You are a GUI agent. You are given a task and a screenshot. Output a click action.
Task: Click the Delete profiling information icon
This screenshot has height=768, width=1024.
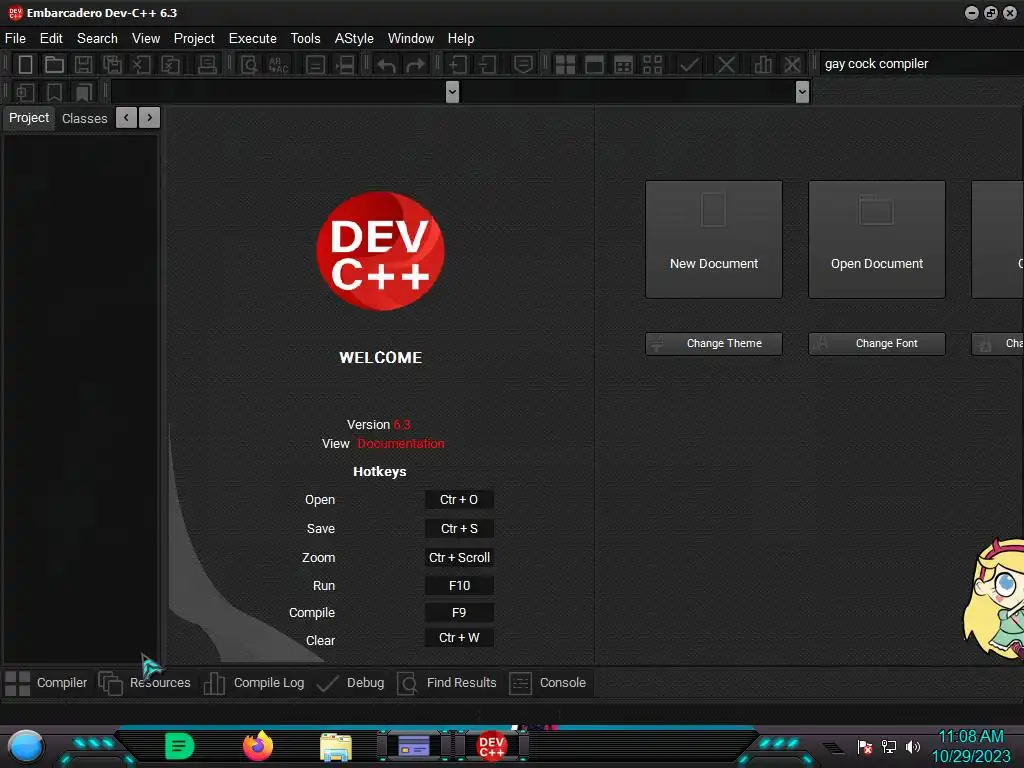pos(792,64)
